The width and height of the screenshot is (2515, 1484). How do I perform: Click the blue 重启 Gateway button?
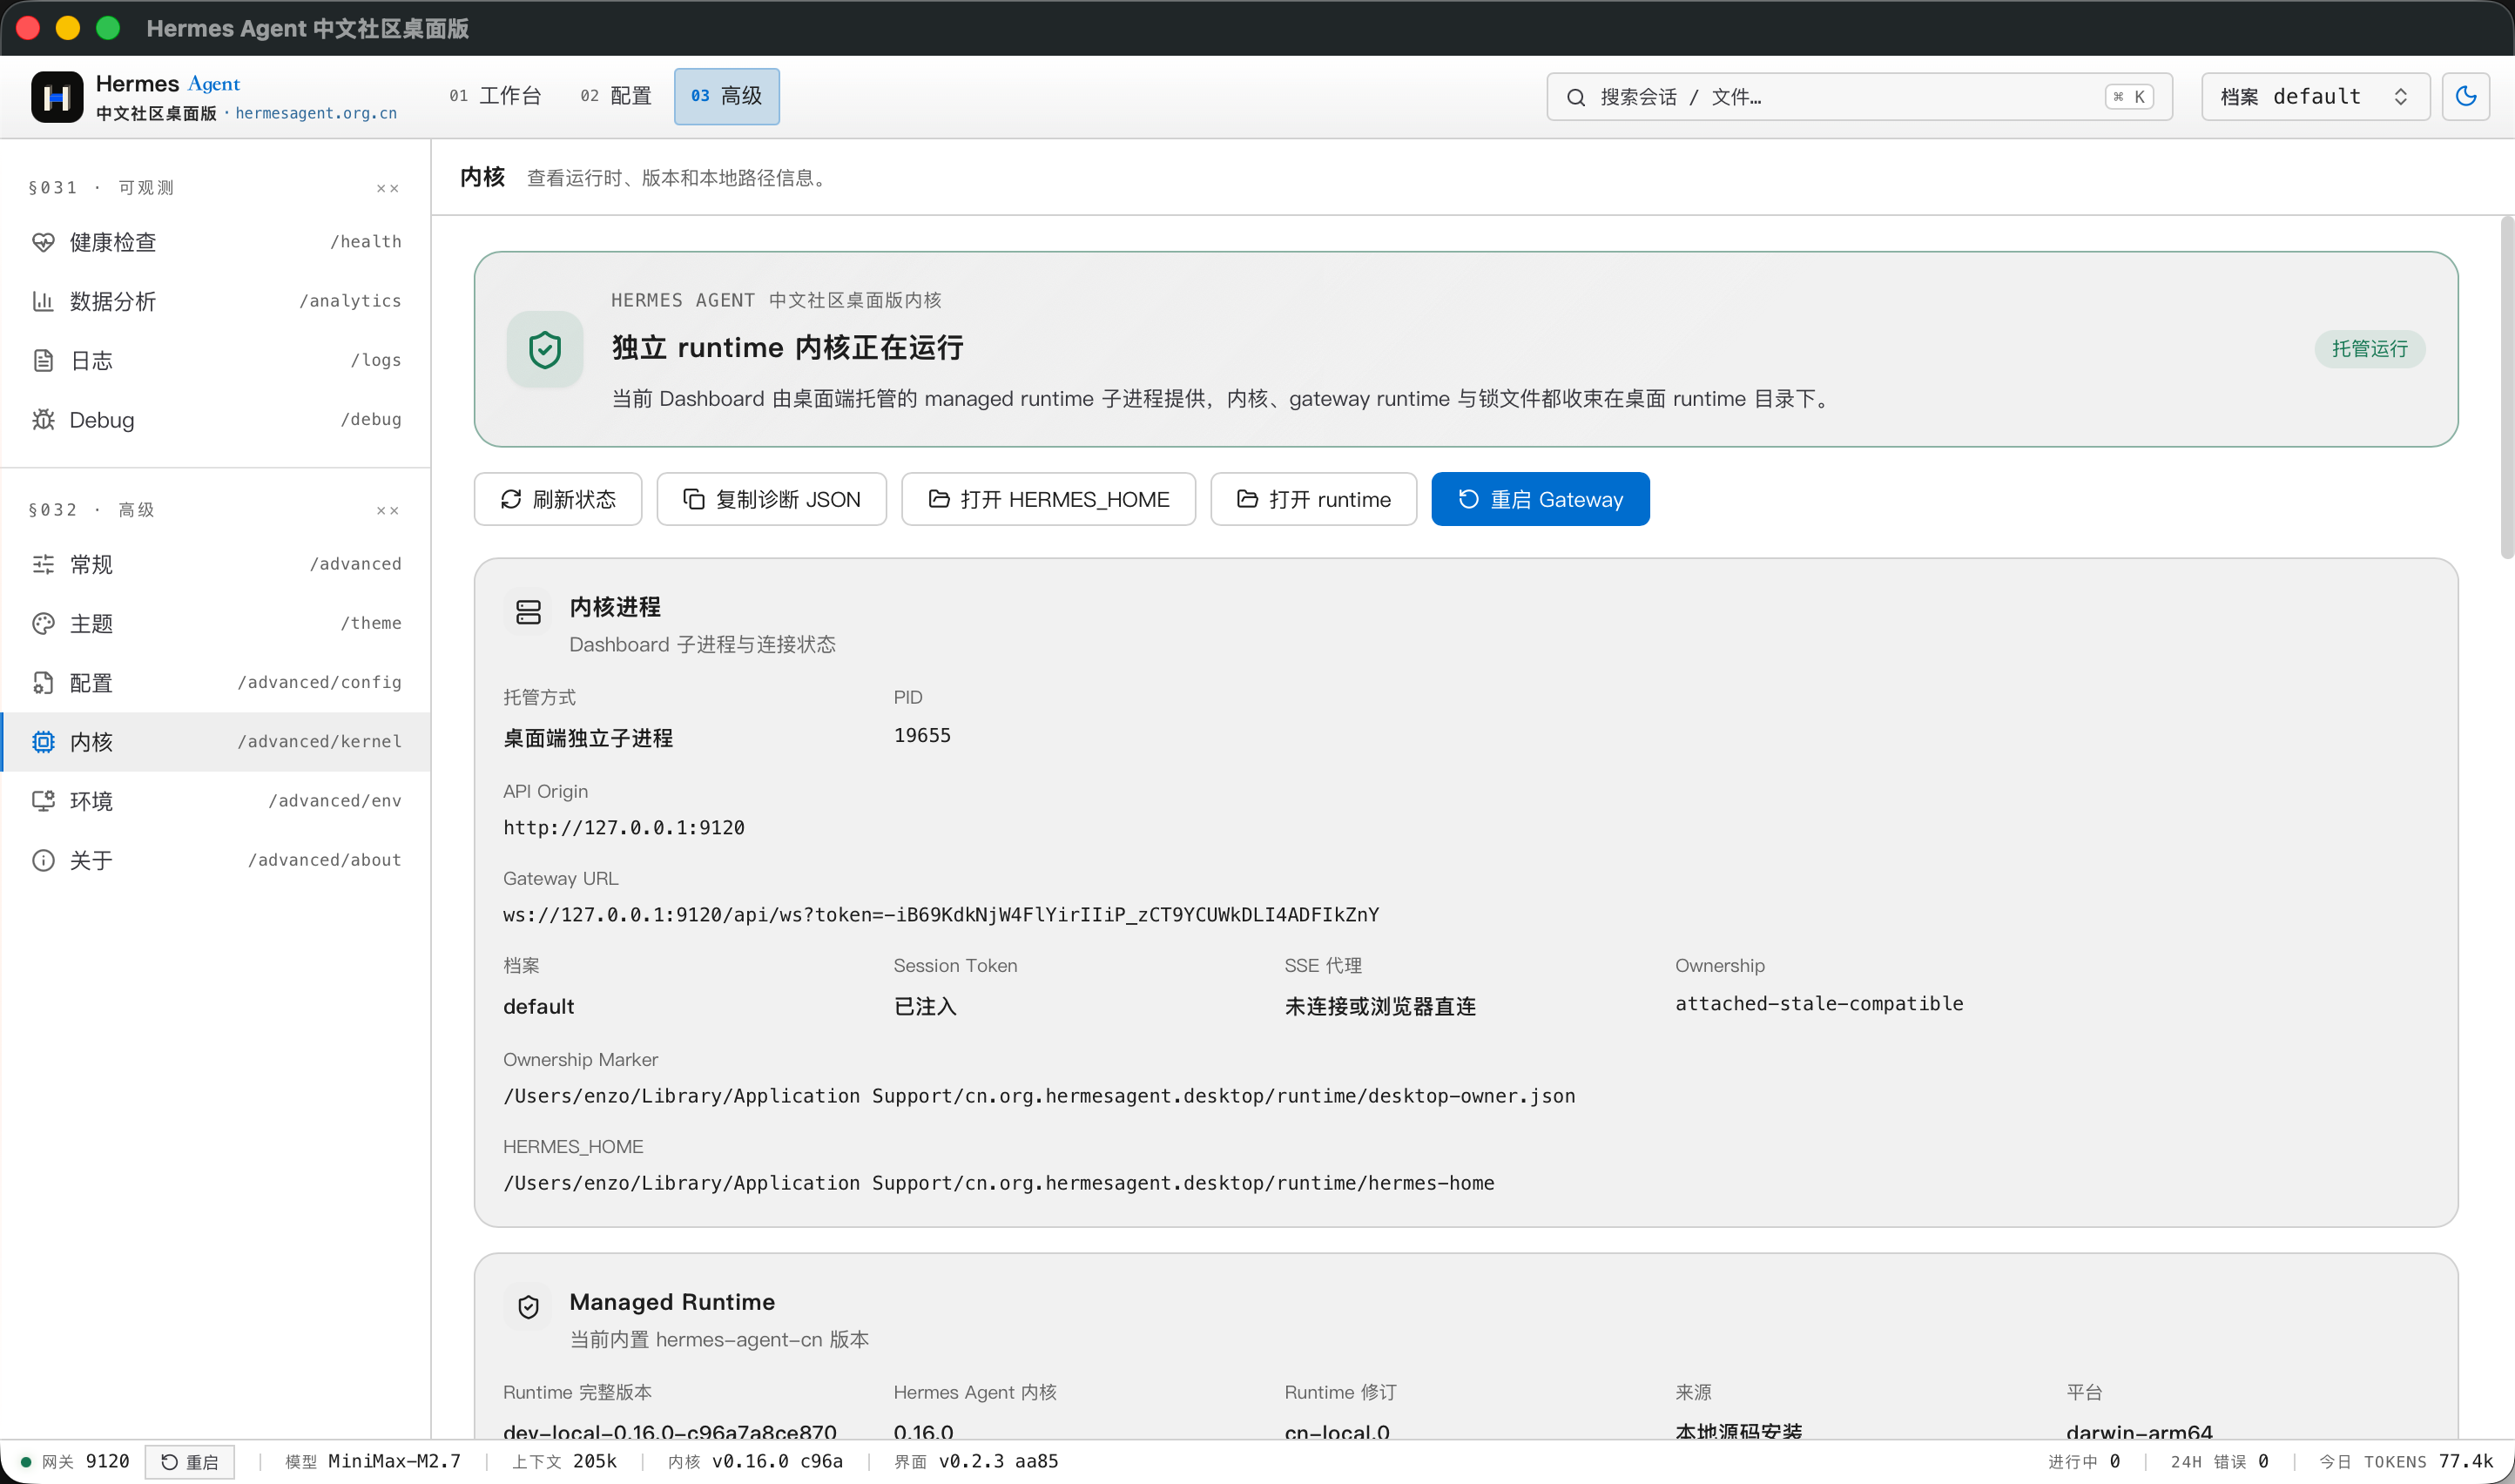(1540, 499)
